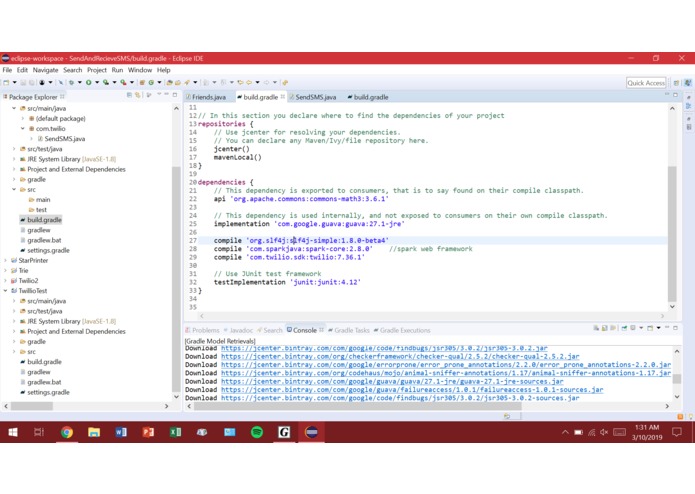The image size is (695, 494).
Task: Open the guava-27.1-jre-sources.jar link
Action: click(x=392, y=381)
